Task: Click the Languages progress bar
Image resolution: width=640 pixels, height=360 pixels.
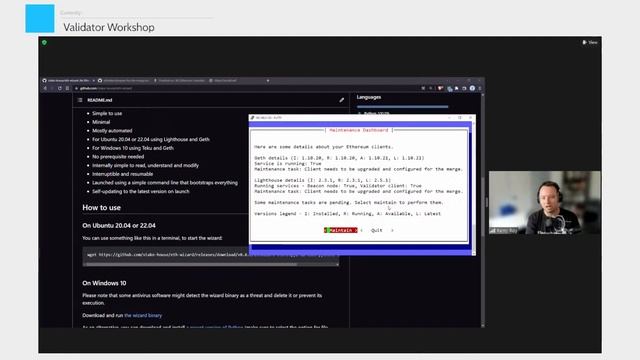Action: pyautogui.click(x=402, y=107)
